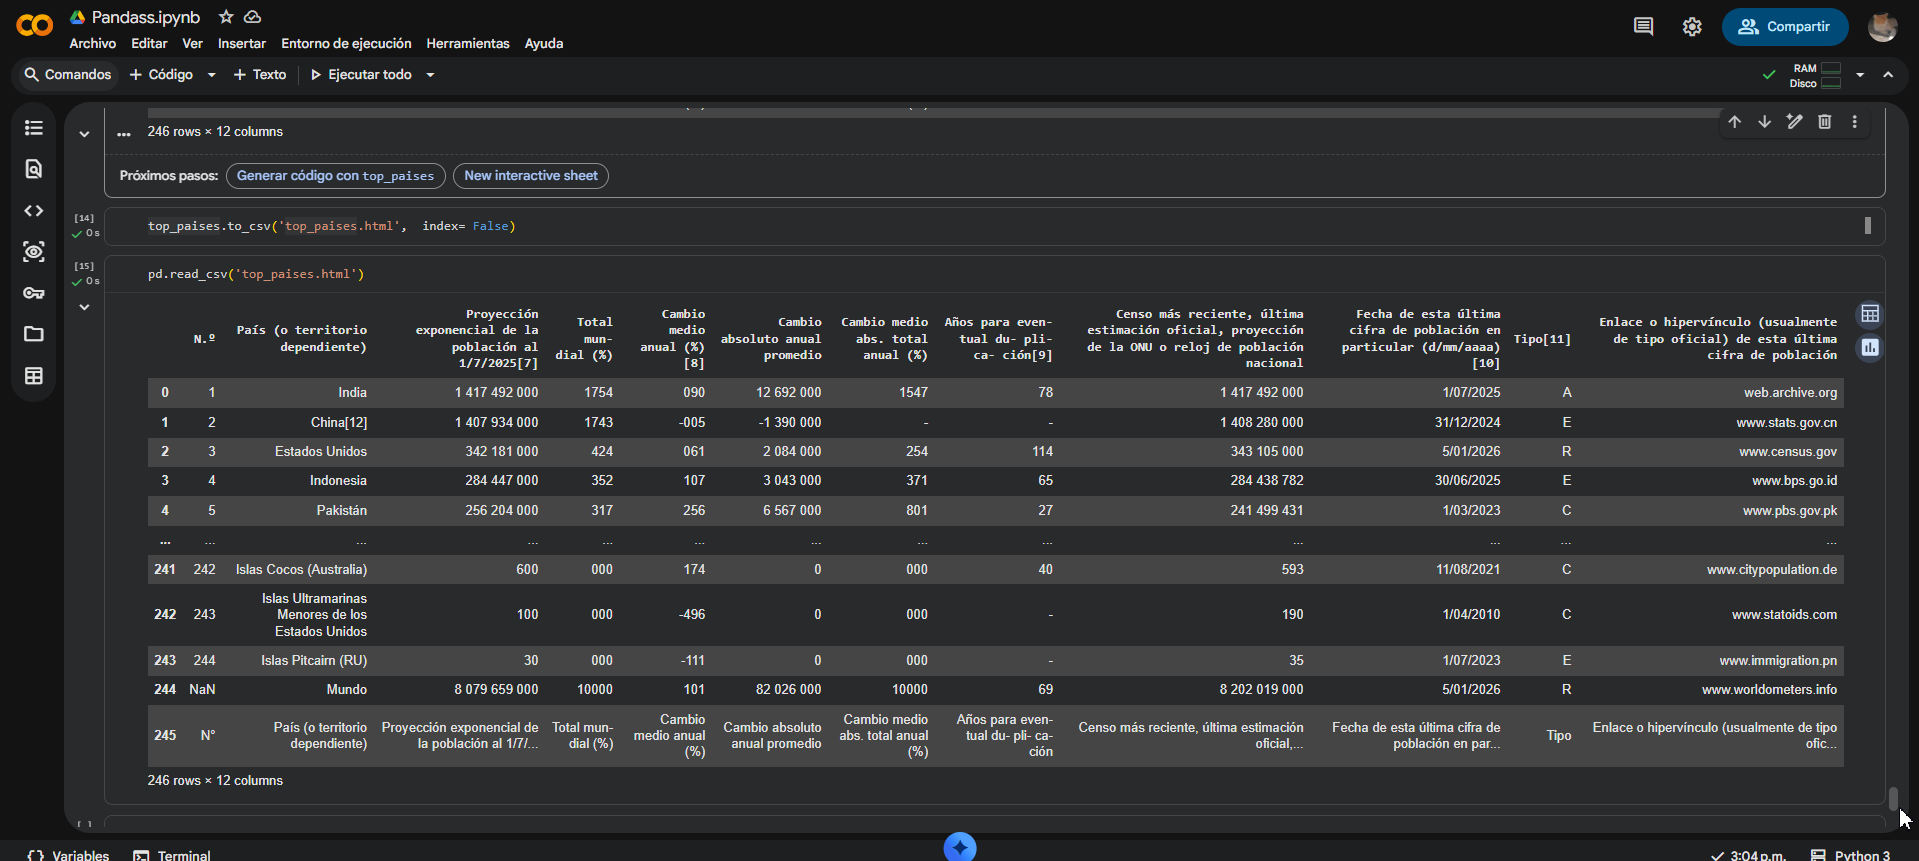
Task: Collapse the header toolbar with the chevron
Action: click(1888, 75)
